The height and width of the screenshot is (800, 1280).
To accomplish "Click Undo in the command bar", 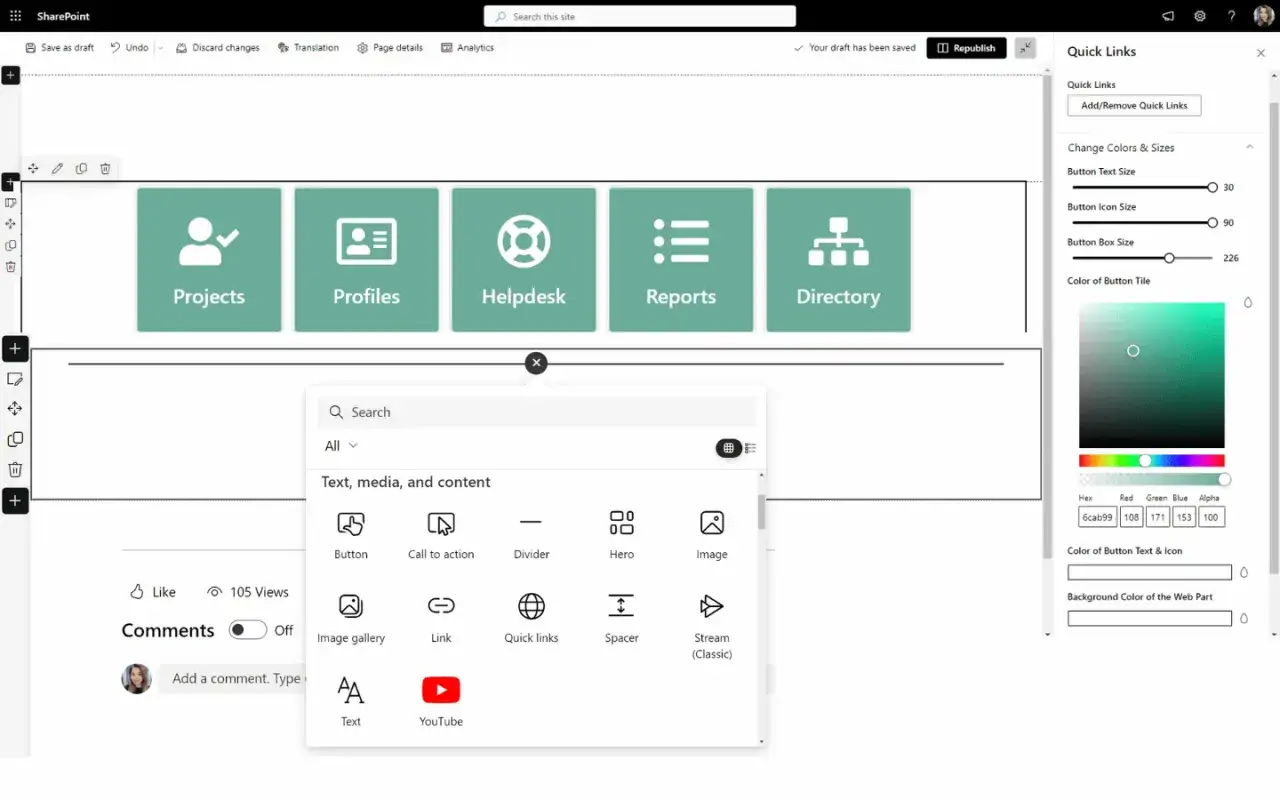I will click(129, 48).
